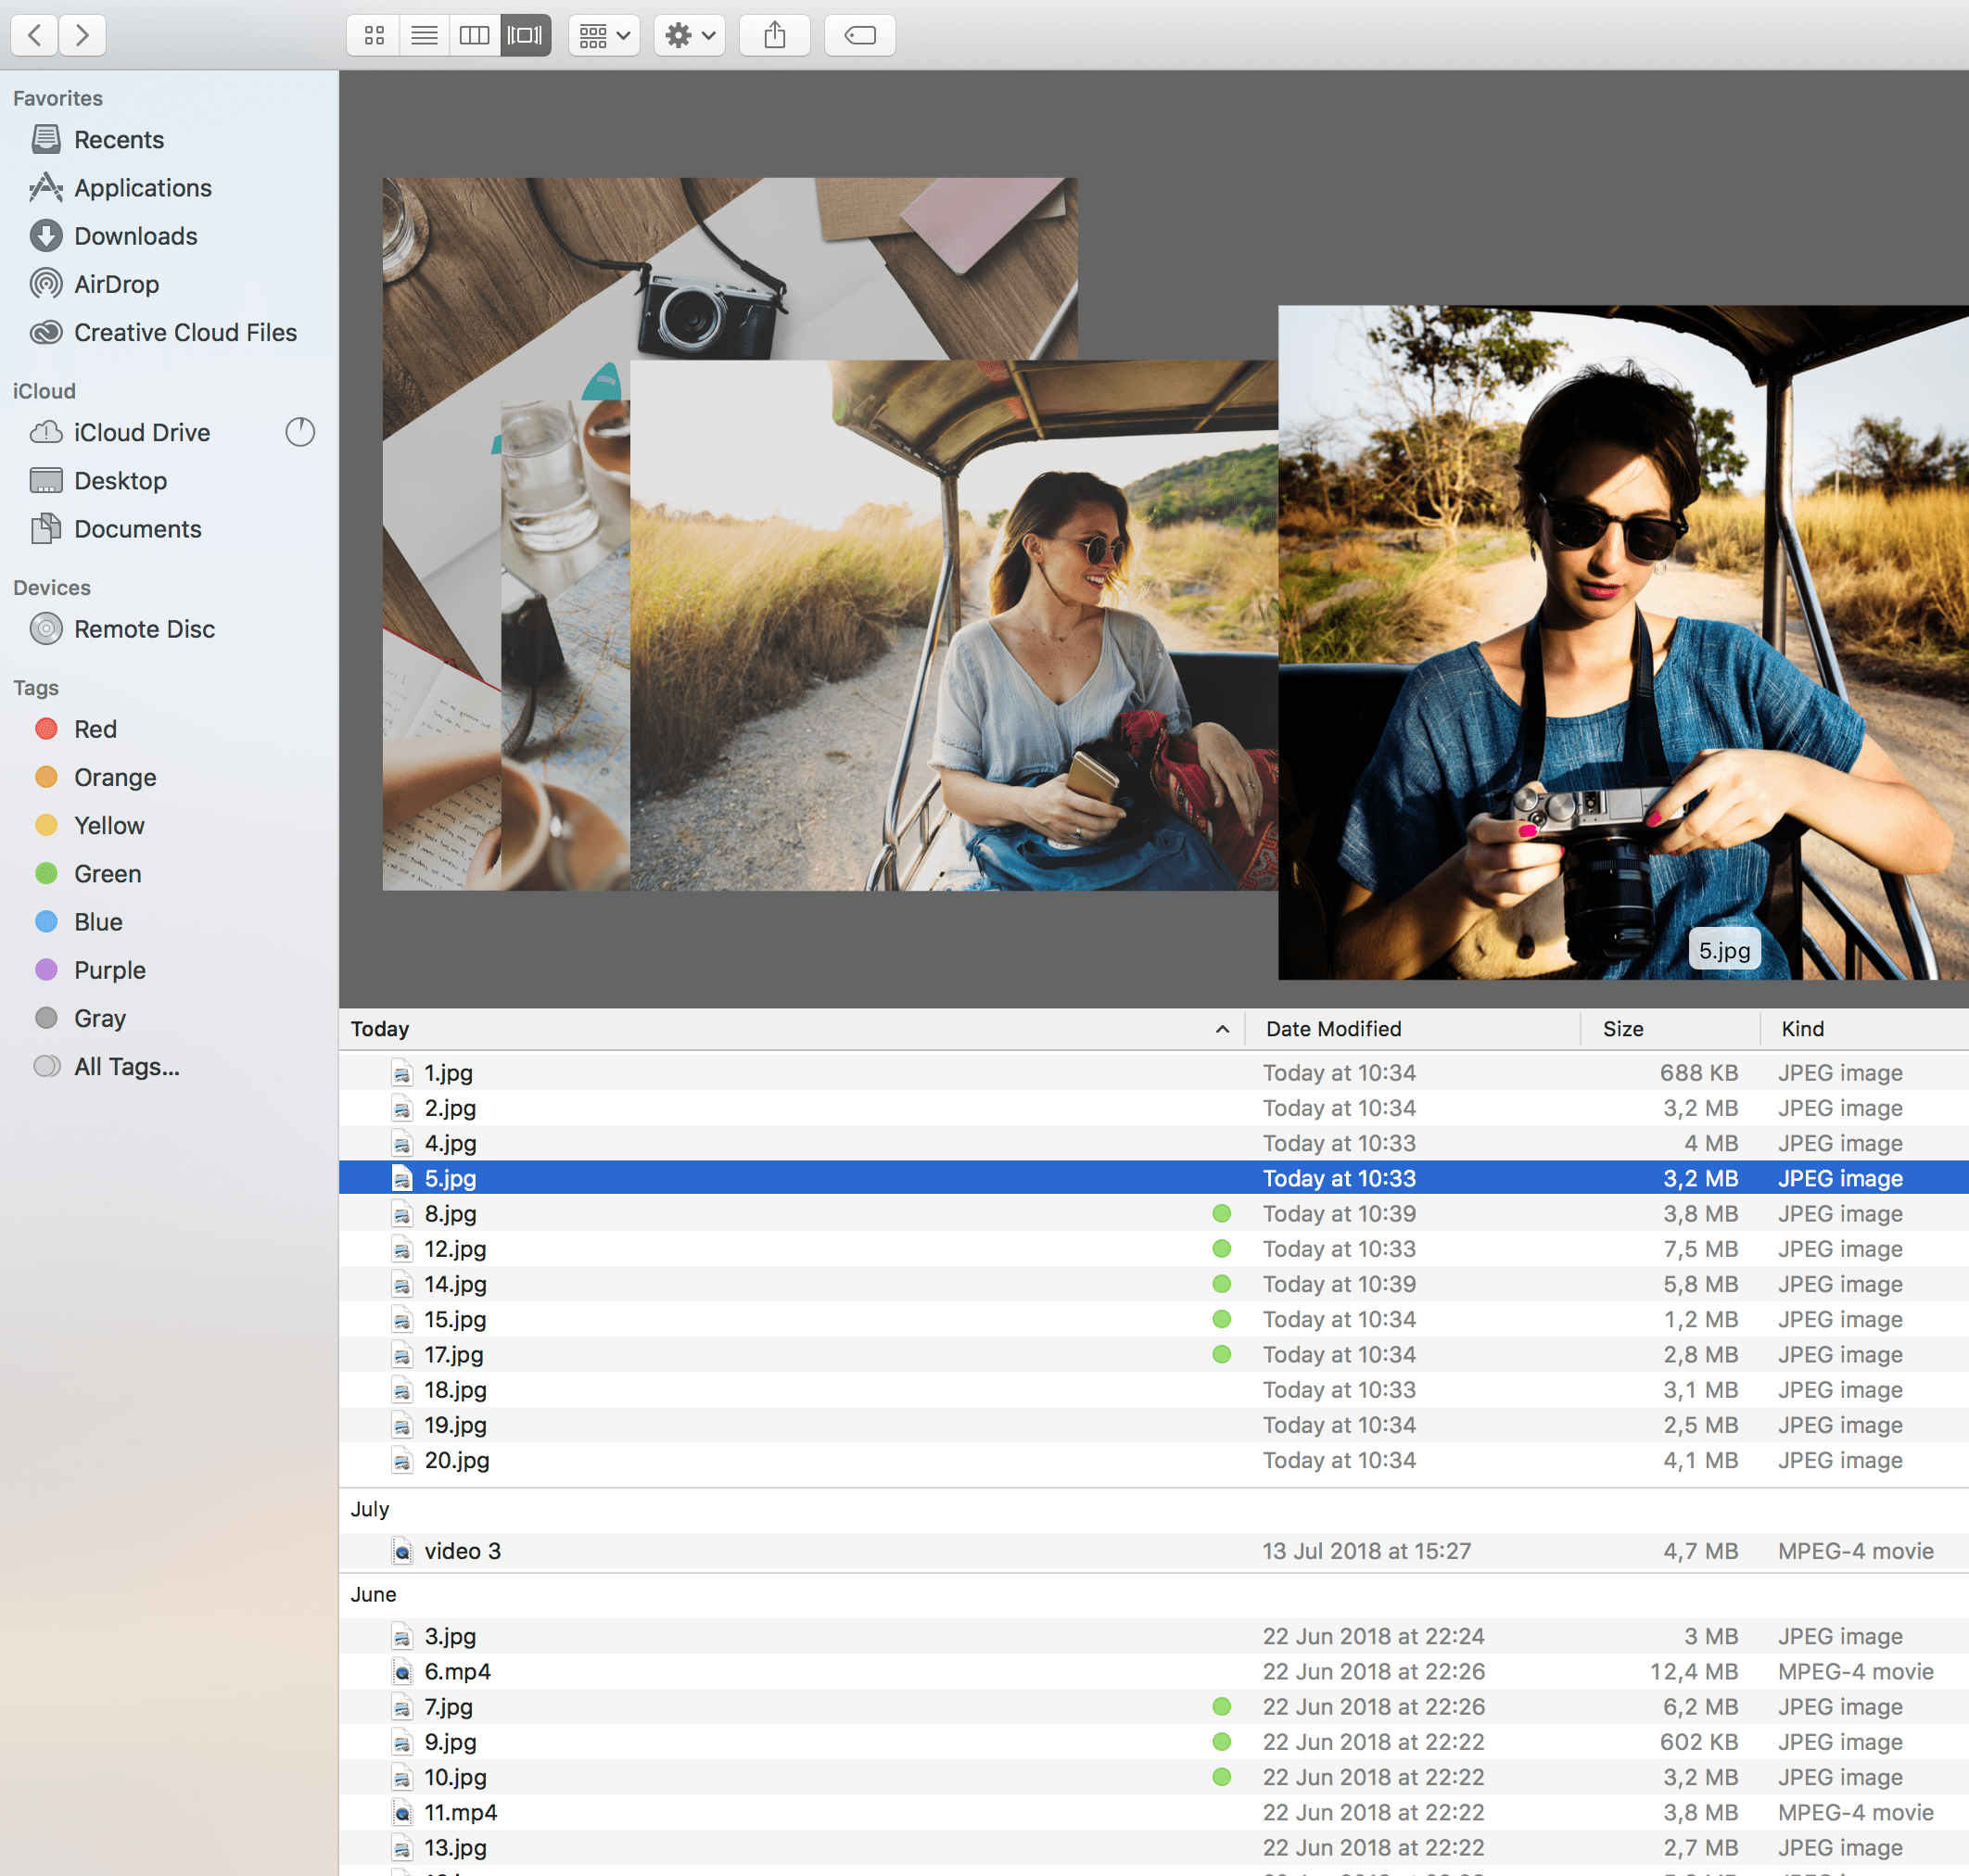Click the back navigation button
The image size is (1969, 1876).
34,35
